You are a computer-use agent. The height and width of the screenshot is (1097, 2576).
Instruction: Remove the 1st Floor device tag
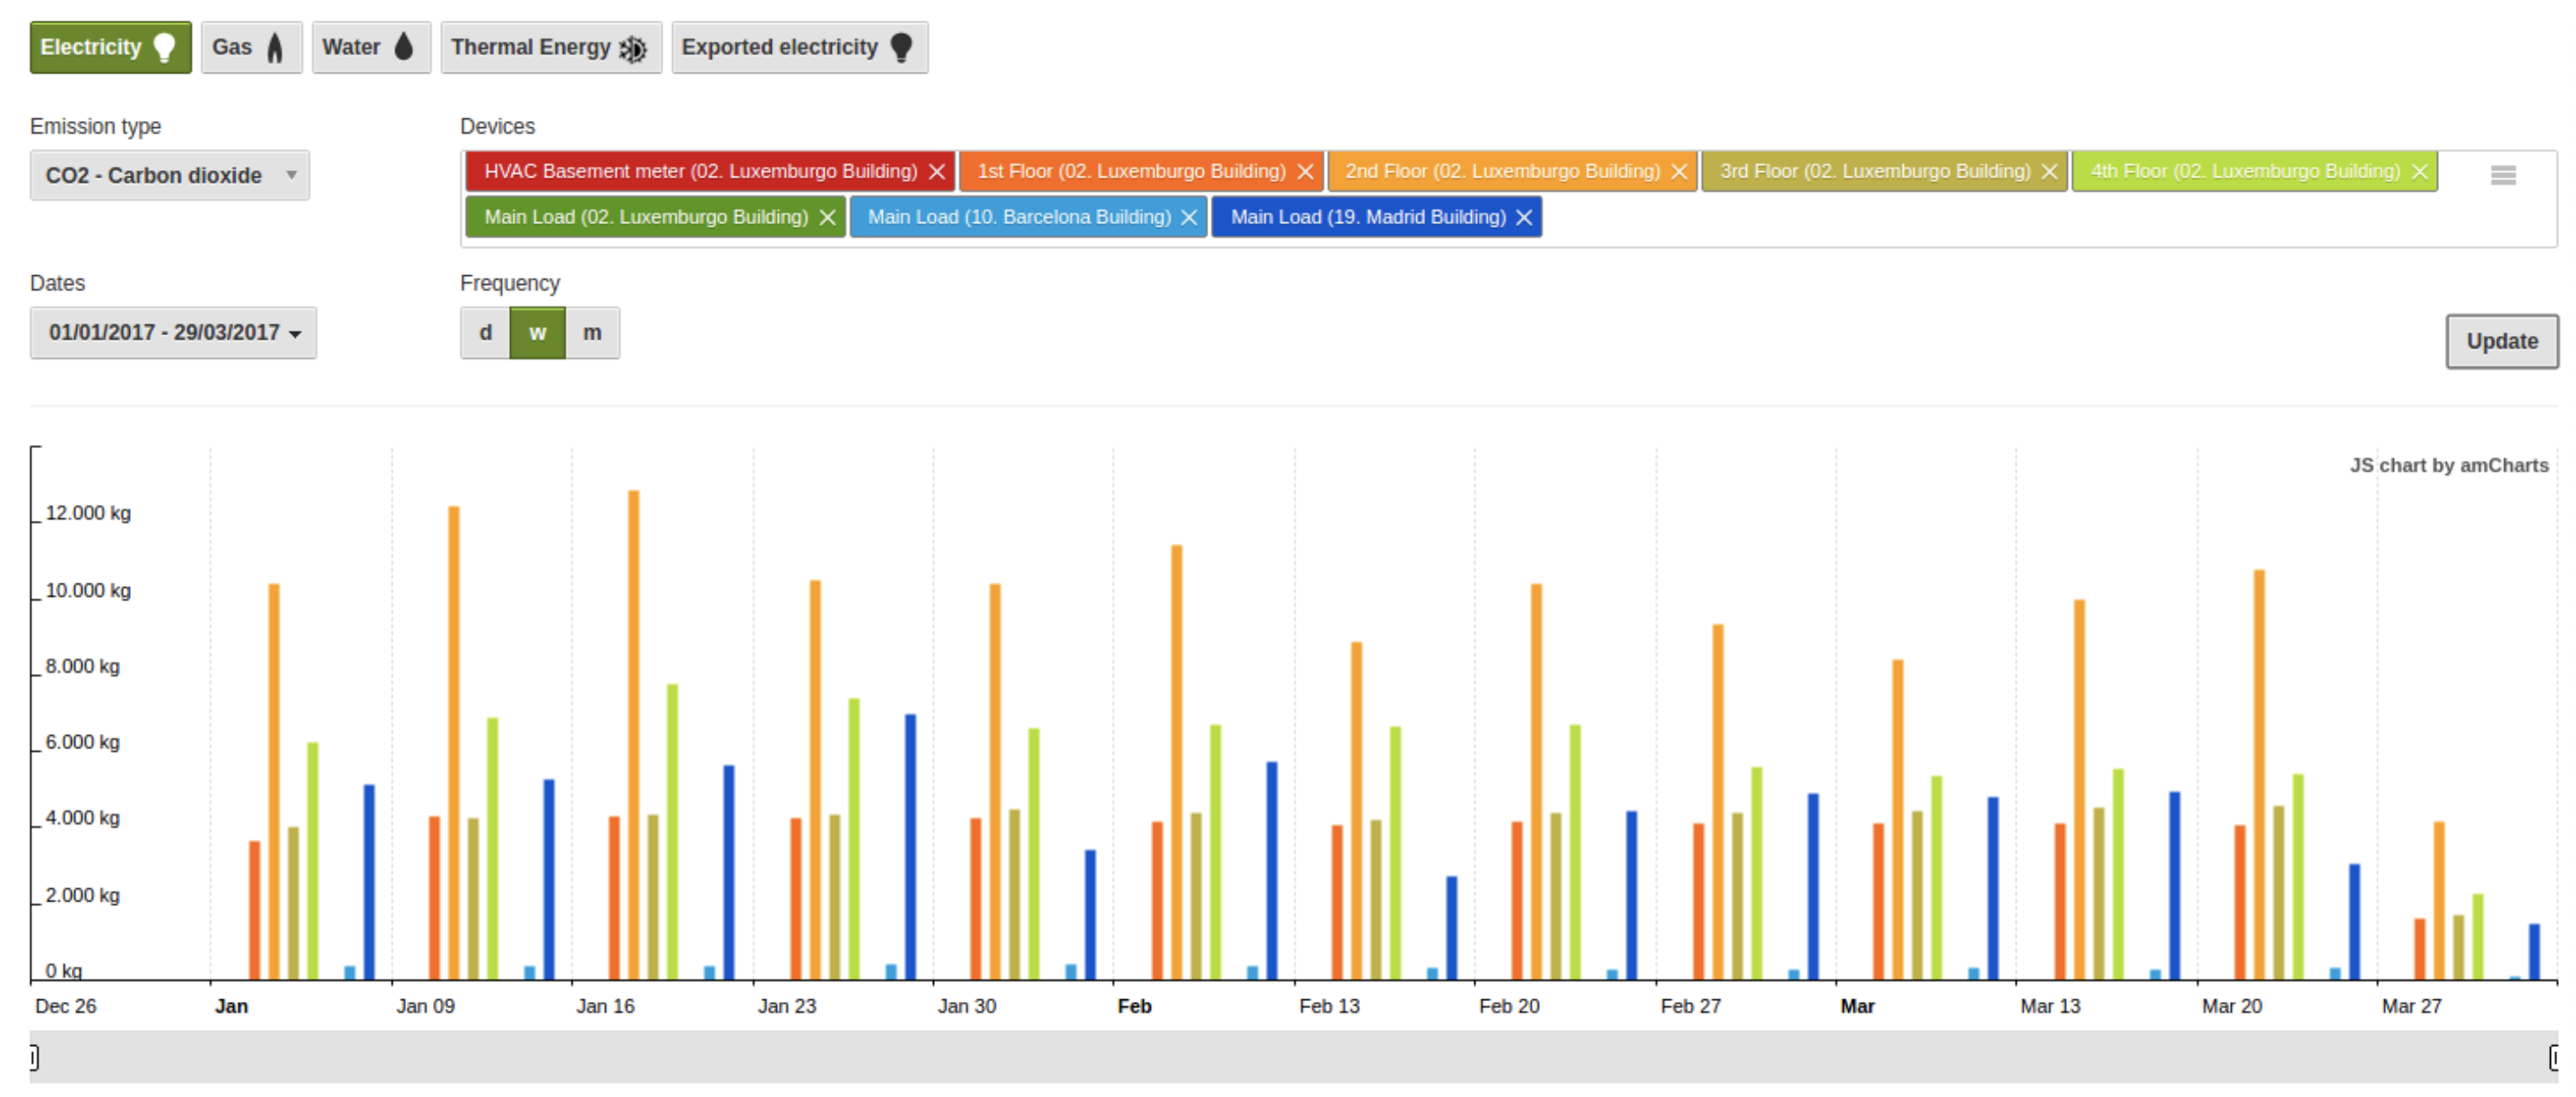coord(1305,172)
